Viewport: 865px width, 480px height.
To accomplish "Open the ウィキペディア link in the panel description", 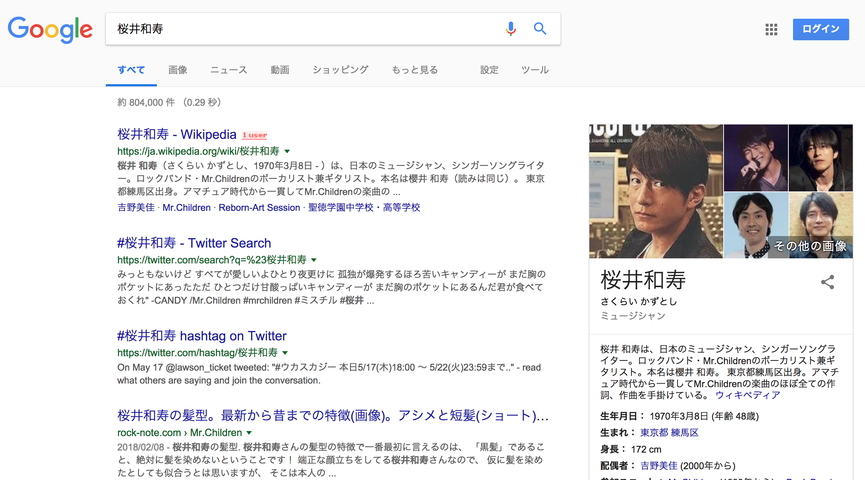I will (747, 395).
